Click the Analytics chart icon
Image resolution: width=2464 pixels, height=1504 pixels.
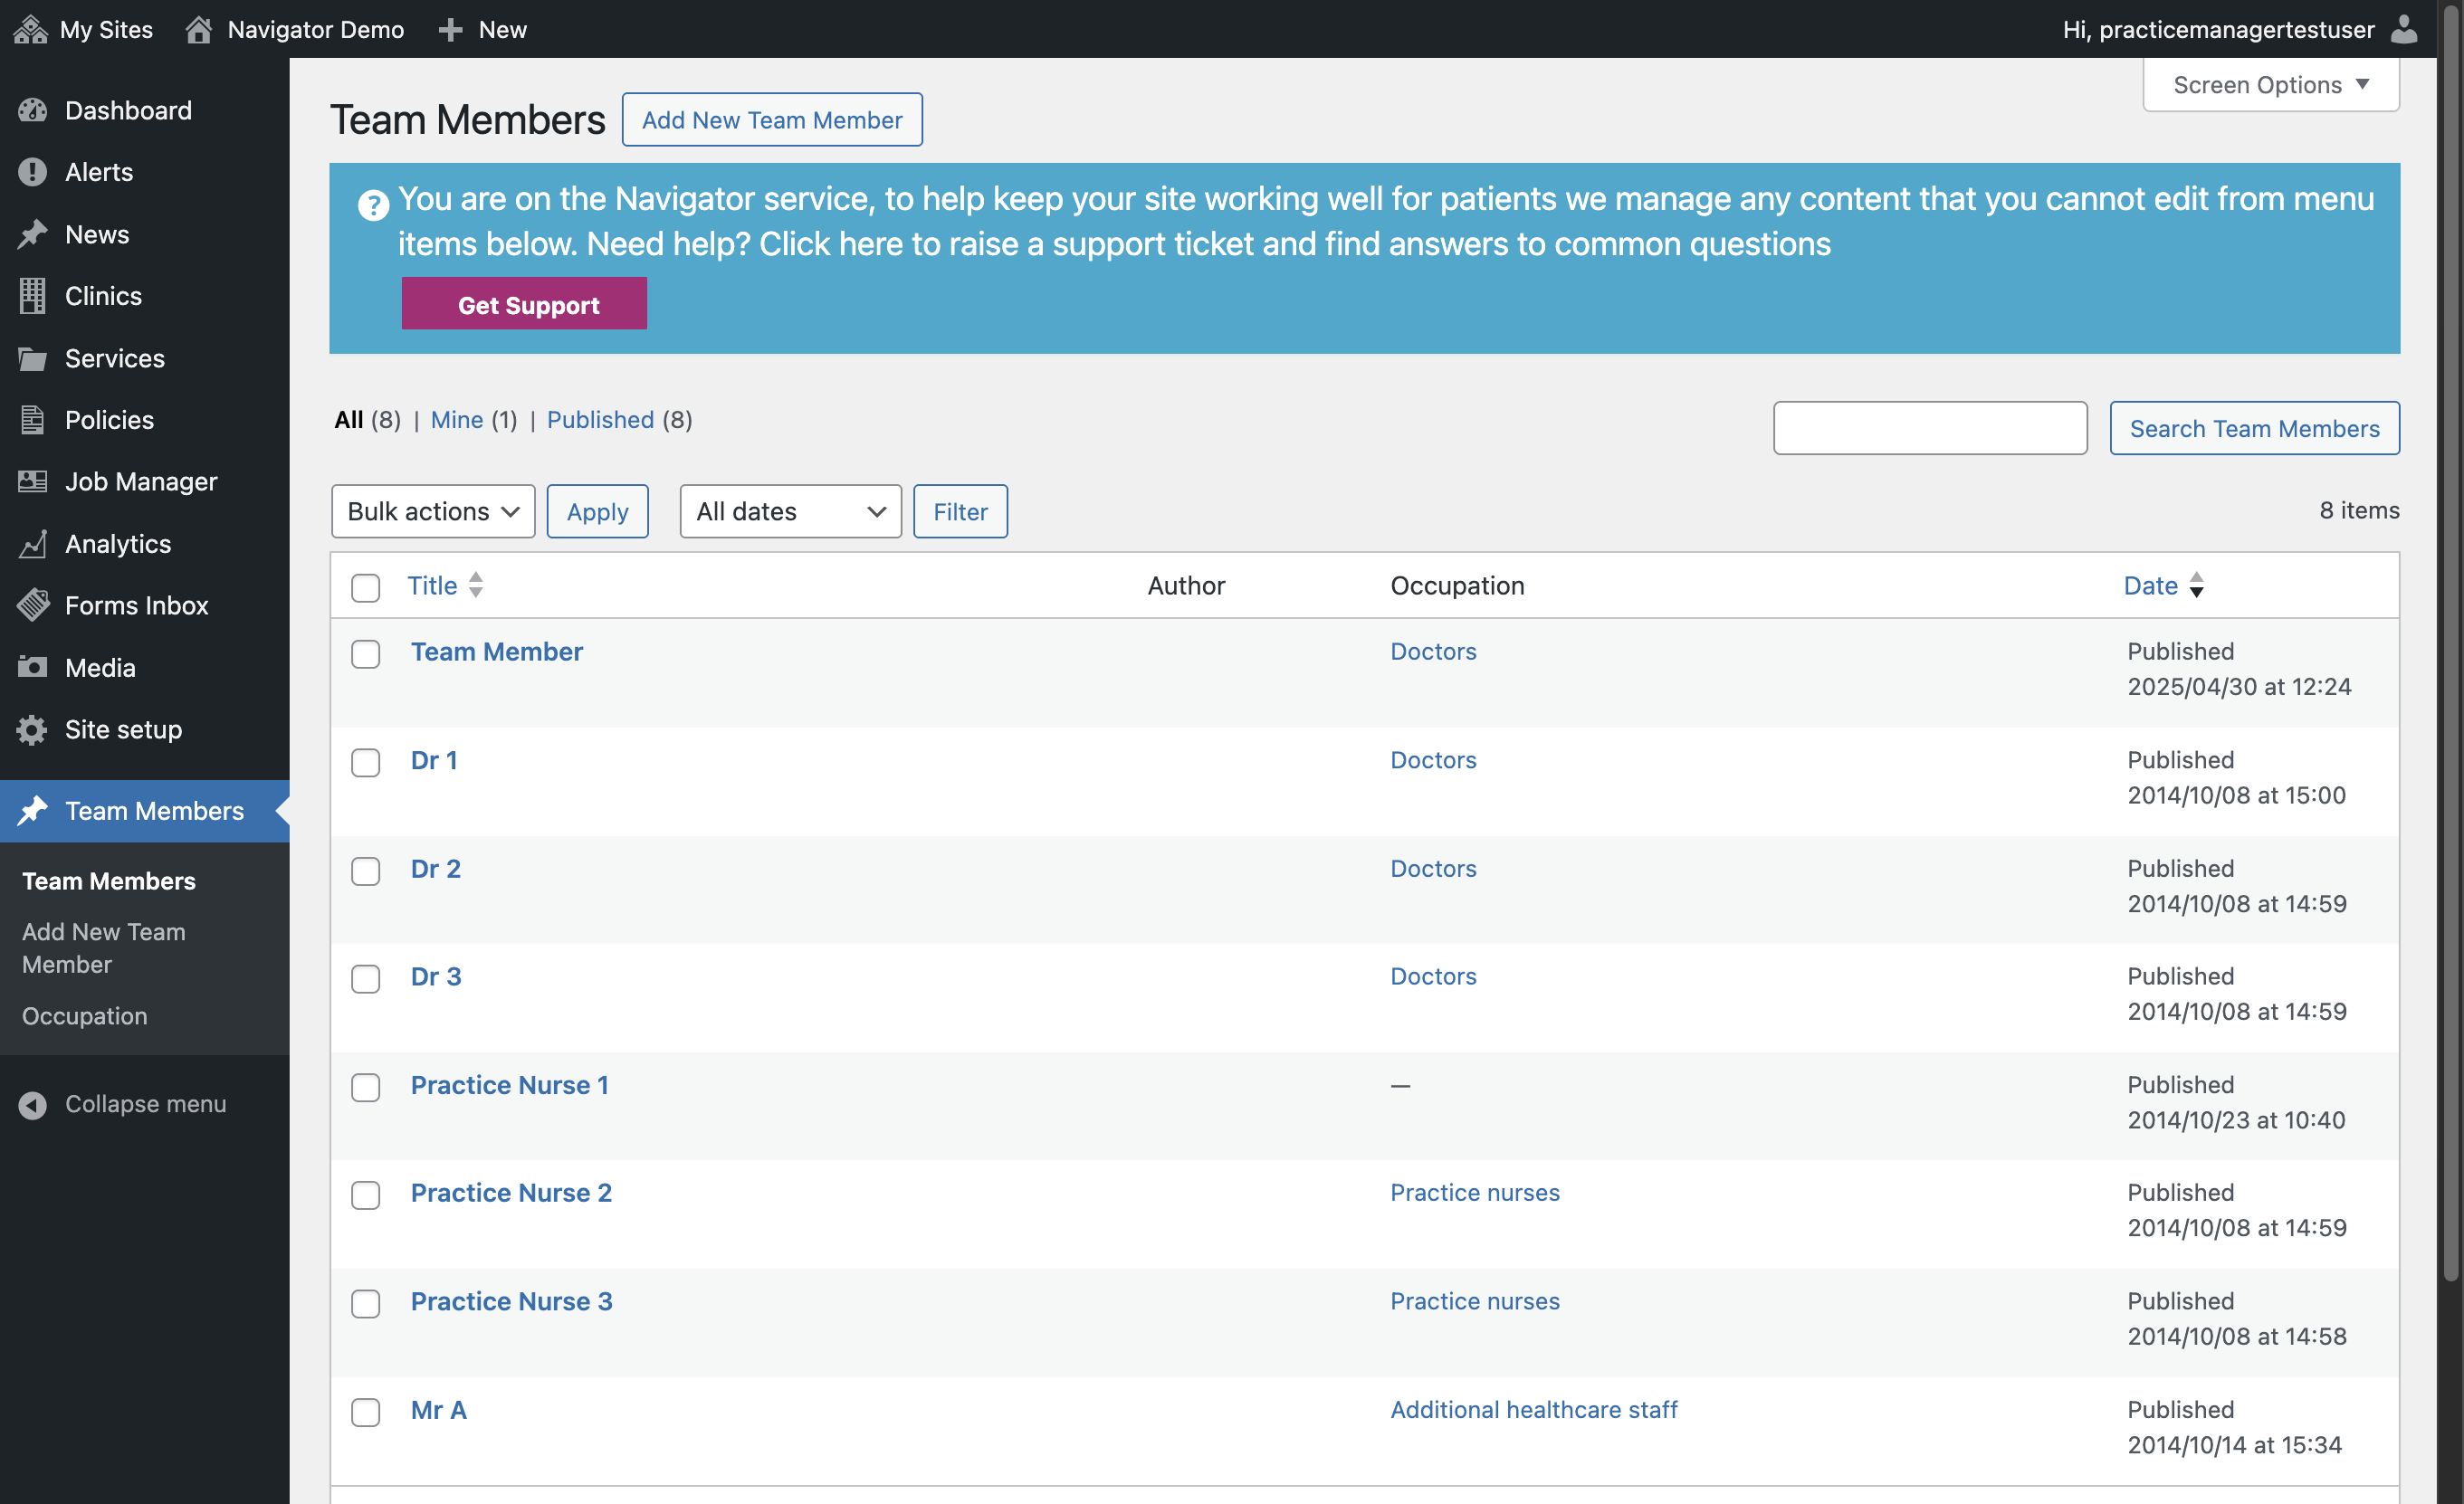tap(33, 543)
